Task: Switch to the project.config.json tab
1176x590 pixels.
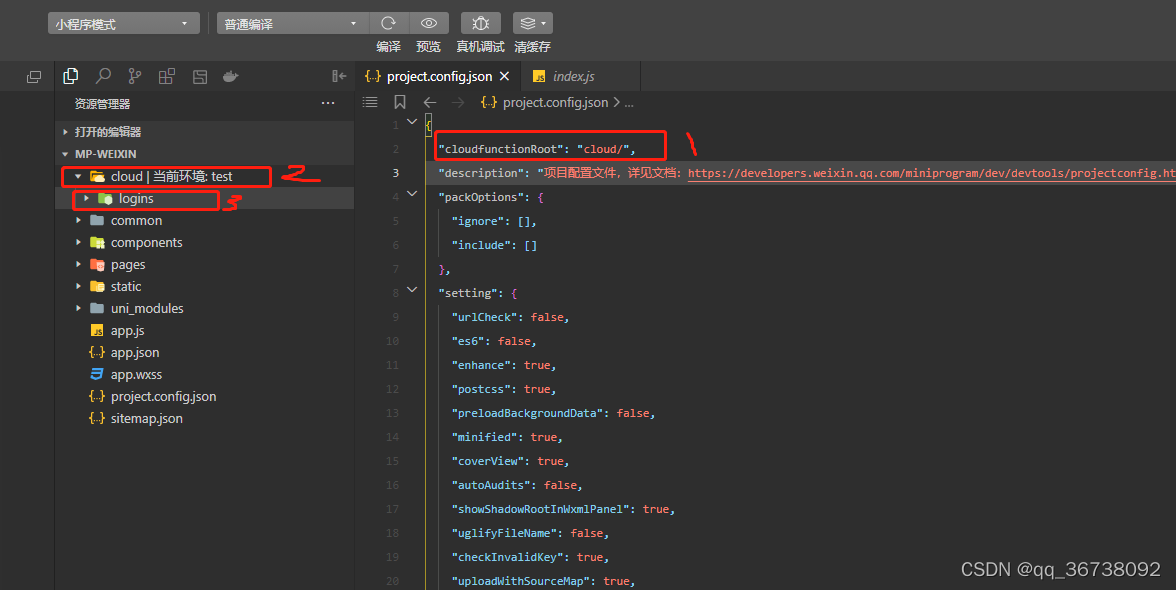Action: click(x=438, y=76)
